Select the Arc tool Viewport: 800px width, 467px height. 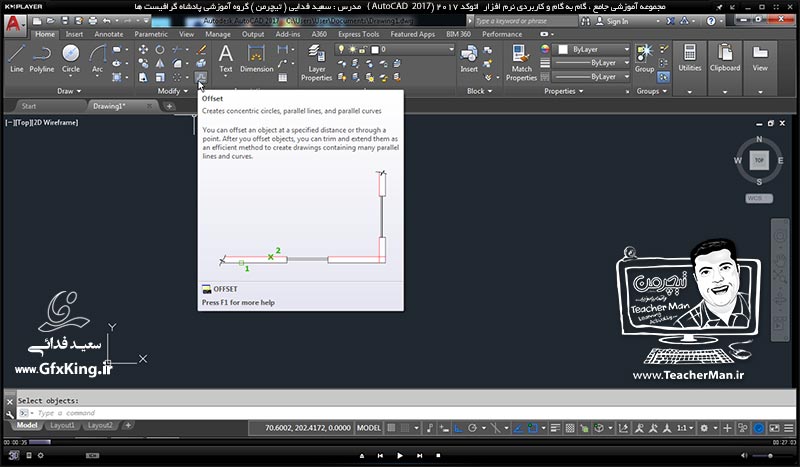97,59
